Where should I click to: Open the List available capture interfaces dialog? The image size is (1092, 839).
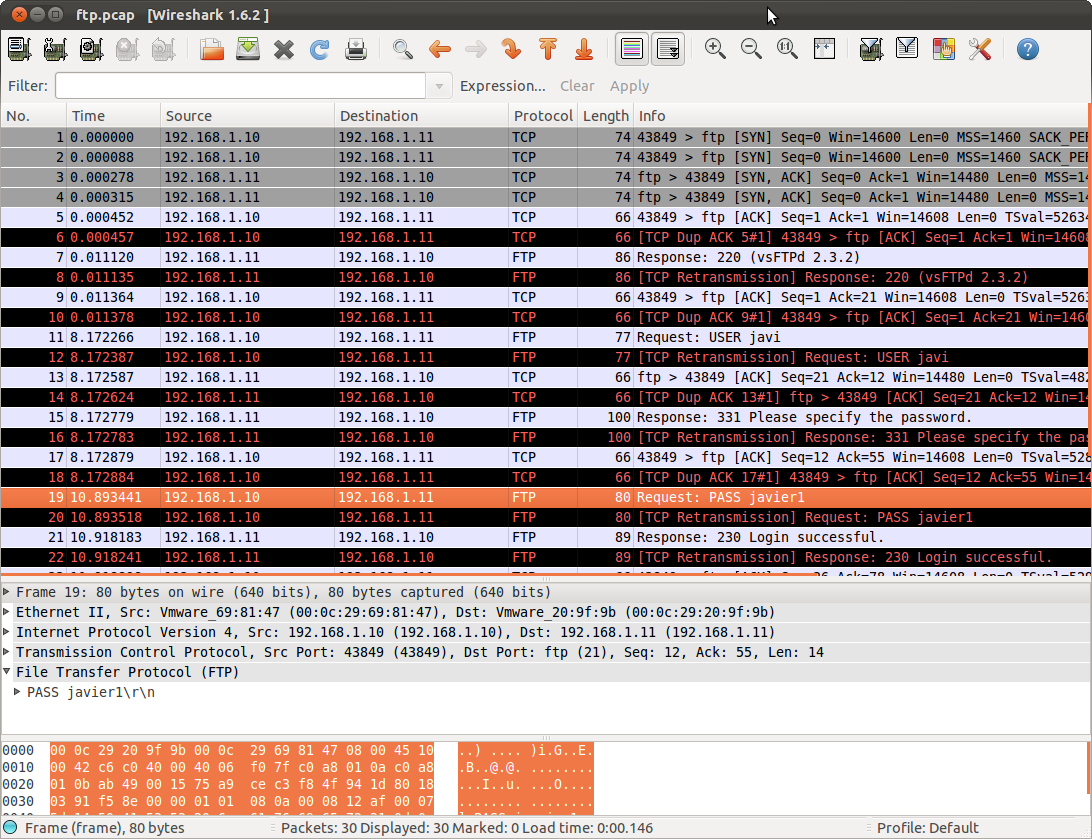(18, 48)
